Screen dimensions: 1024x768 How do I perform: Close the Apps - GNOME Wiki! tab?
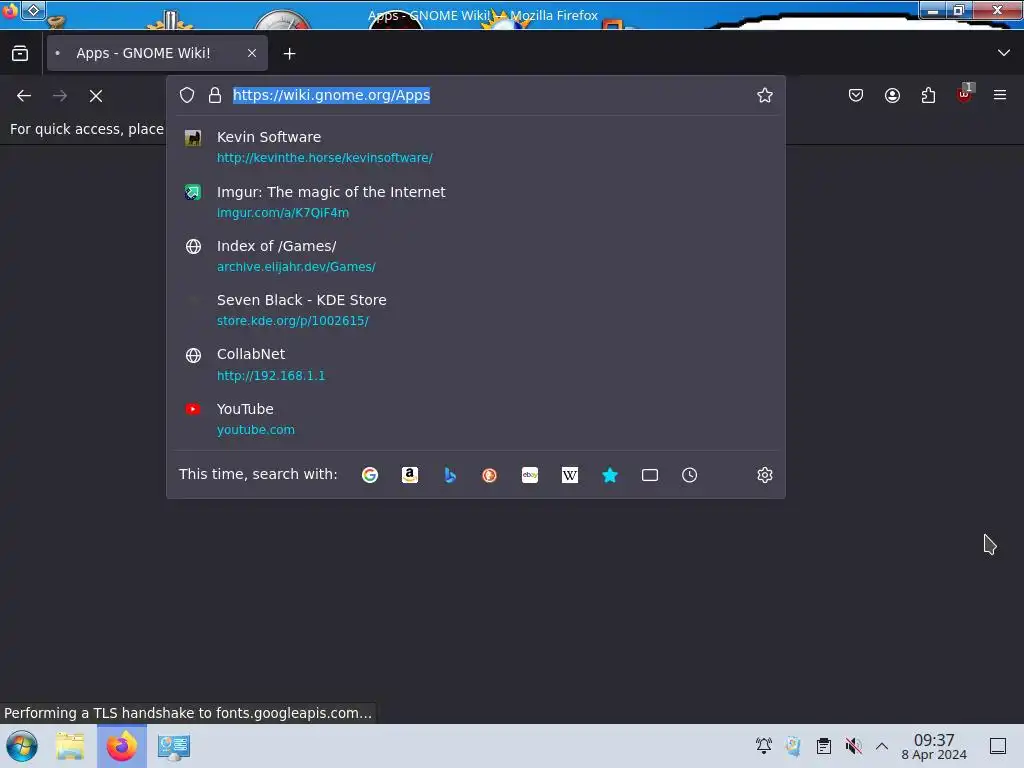252,54
